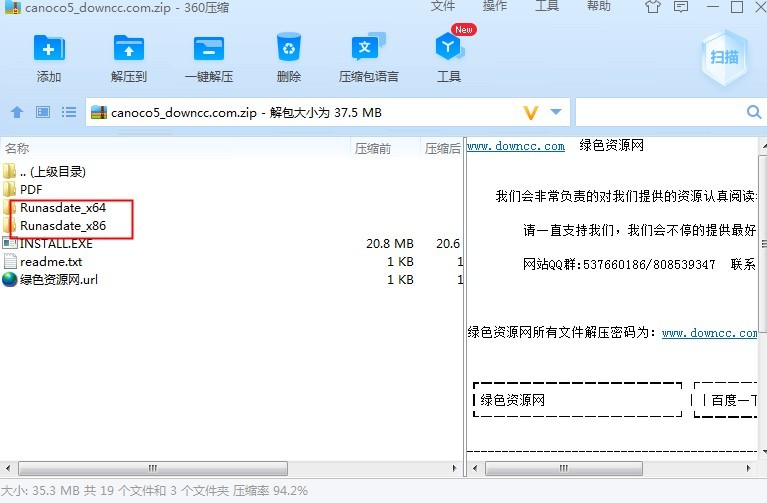Open the 工具 toolbar icon marked New

[x=449, y=47]
